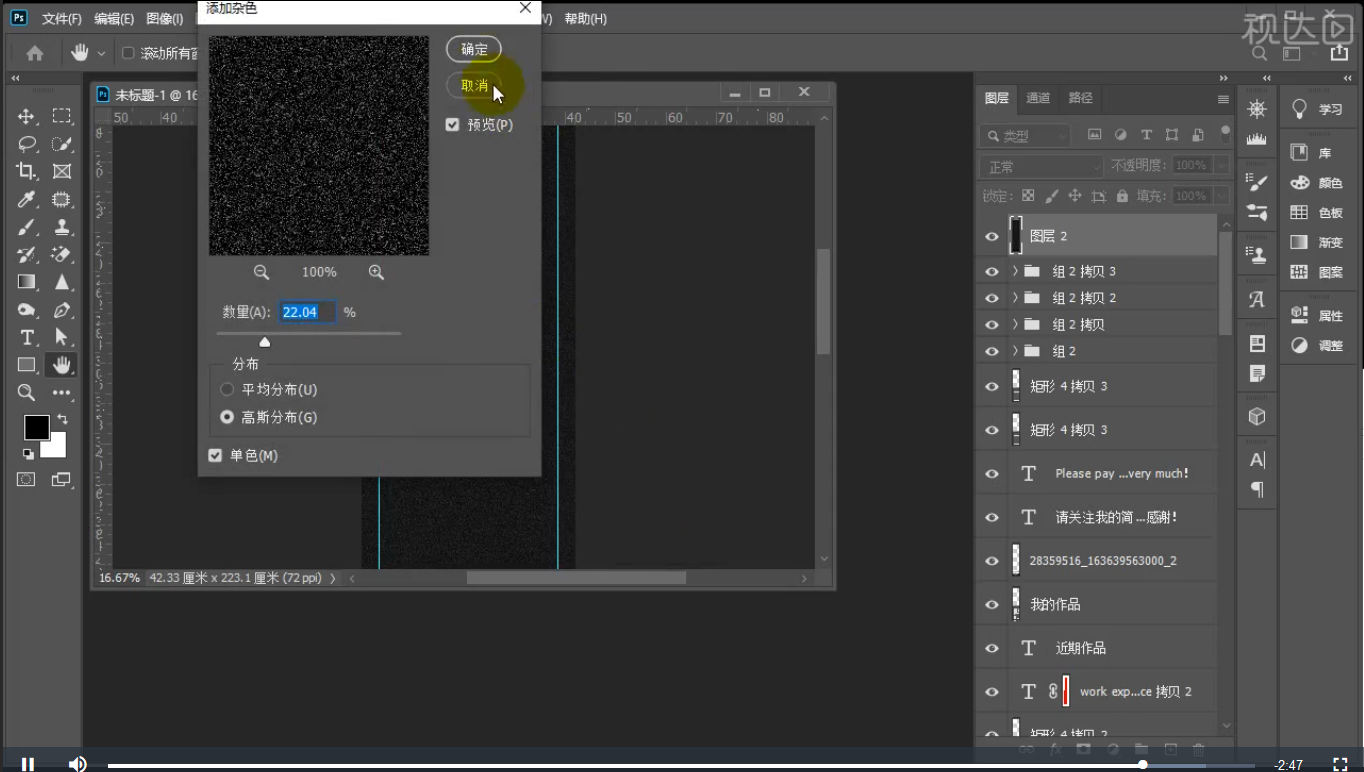1364x772 pixels.
Task: Switch to the 通道 channels tab
Action: click(x=1038, y=98)
